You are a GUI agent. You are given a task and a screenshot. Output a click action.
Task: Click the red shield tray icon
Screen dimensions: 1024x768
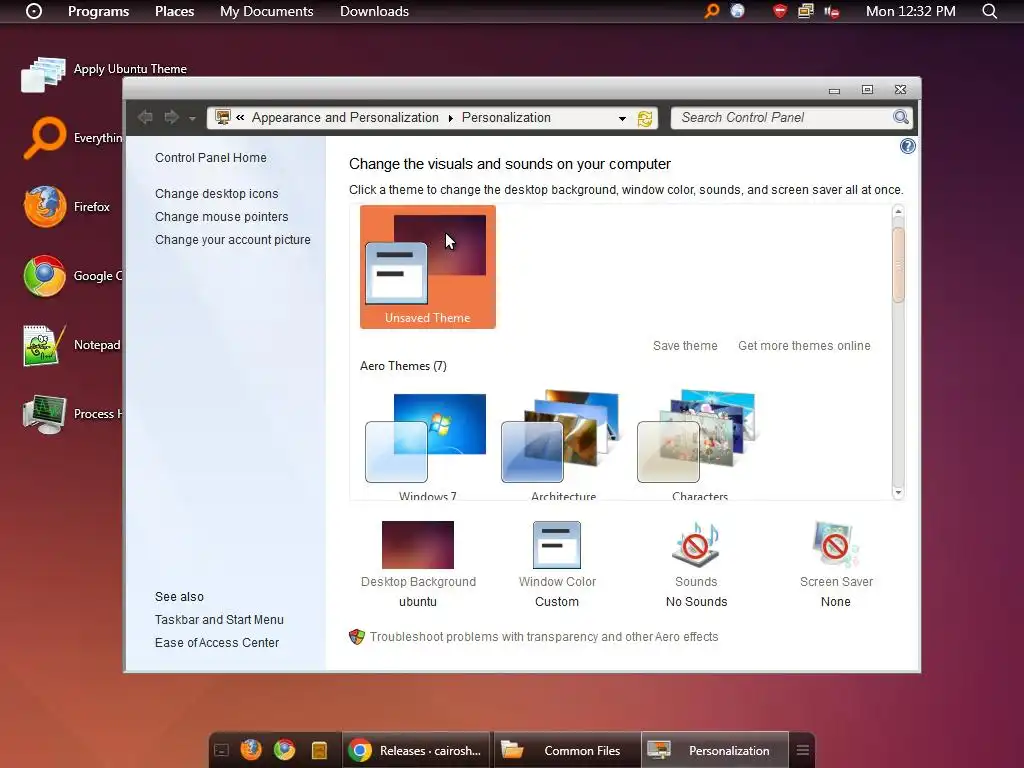pyautogui.click(x=780, y=11)
